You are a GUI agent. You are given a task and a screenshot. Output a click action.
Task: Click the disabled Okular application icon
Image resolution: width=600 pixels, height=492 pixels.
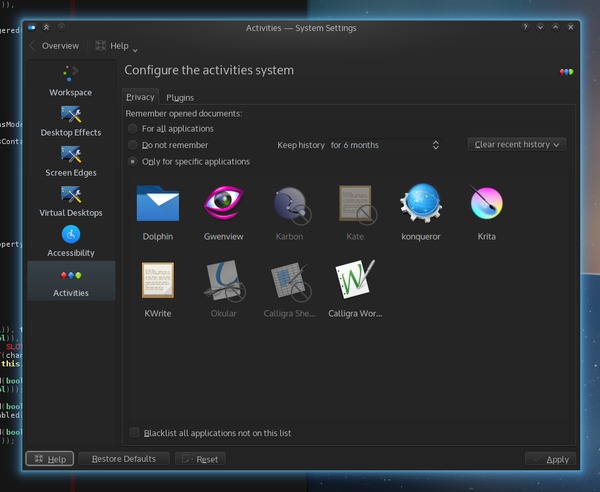pyautogui.click(x=225, y=281)
